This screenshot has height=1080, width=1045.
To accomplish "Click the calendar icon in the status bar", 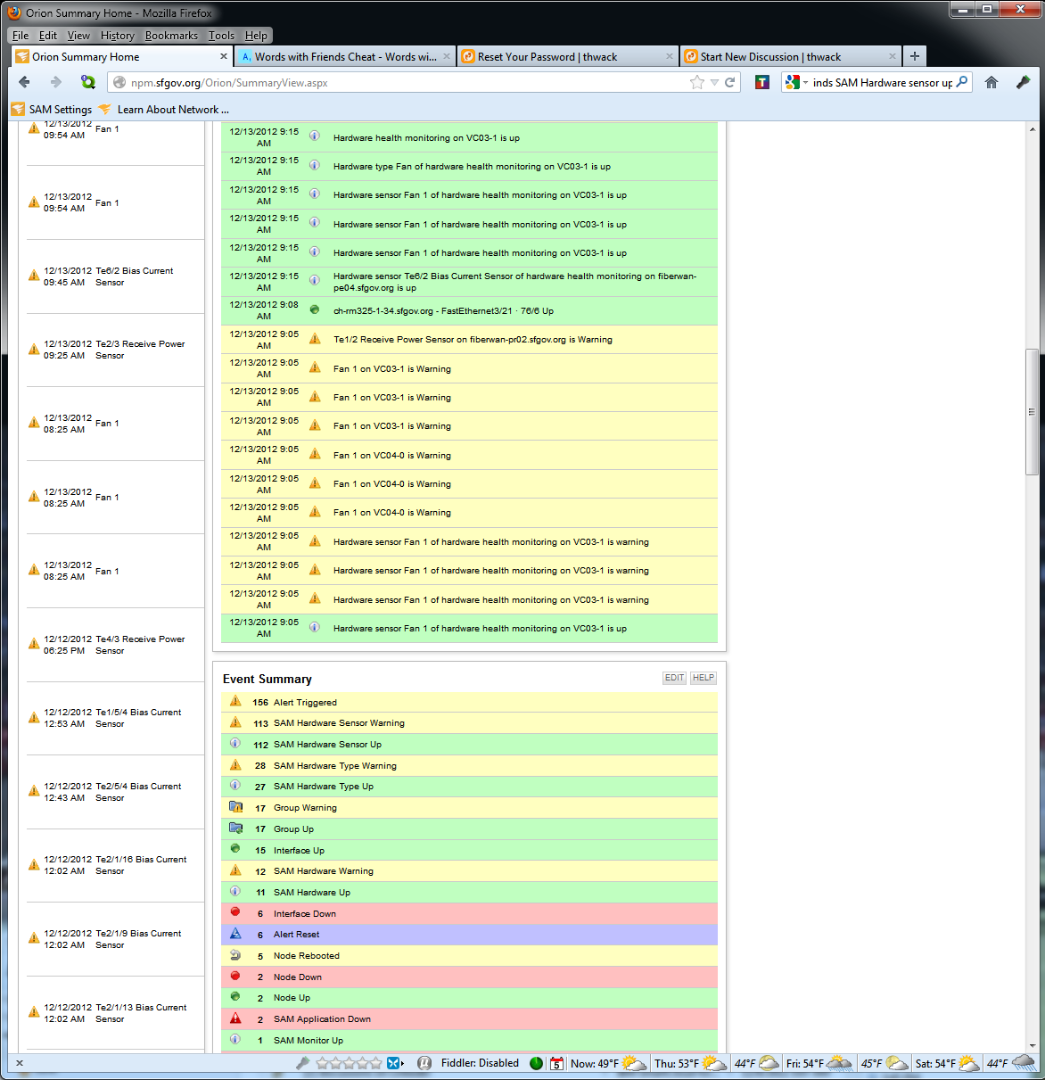I will (557, 1063).
